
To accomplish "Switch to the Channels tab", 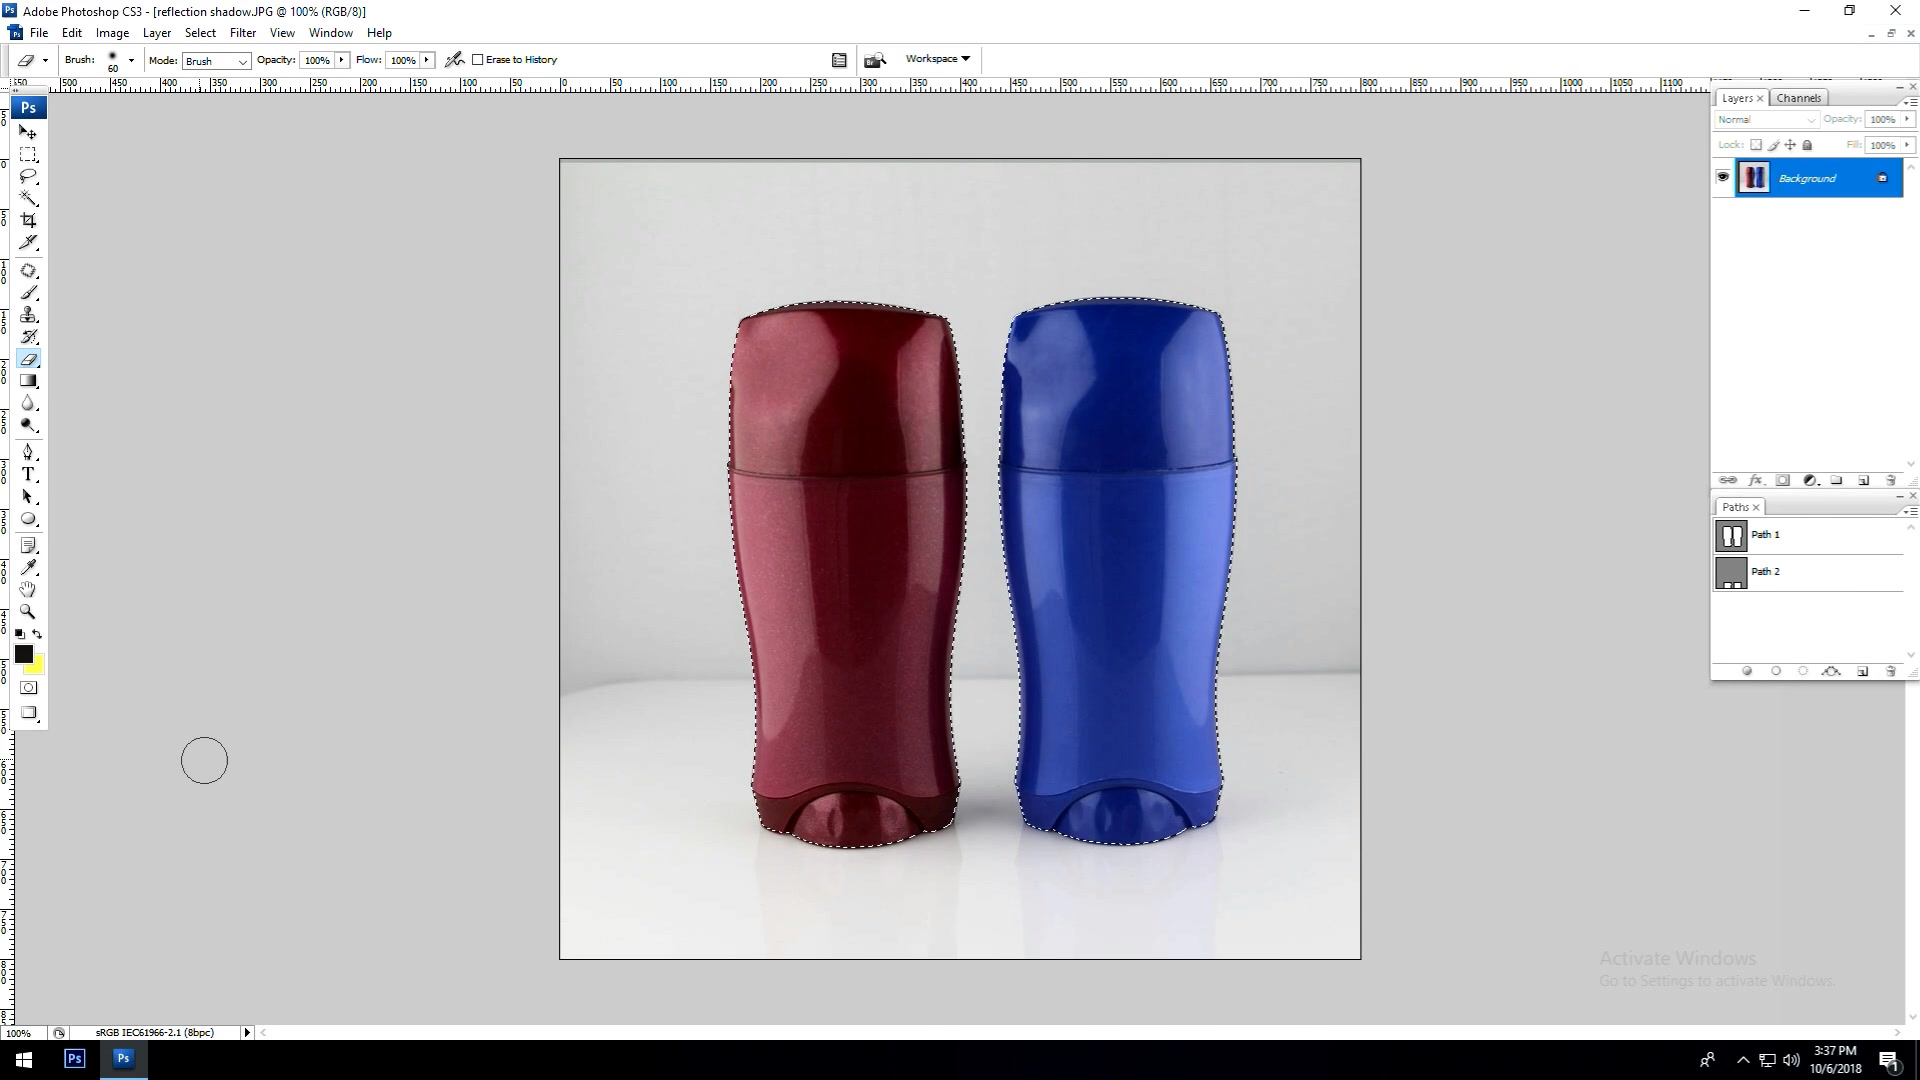I will (1798, 98).
